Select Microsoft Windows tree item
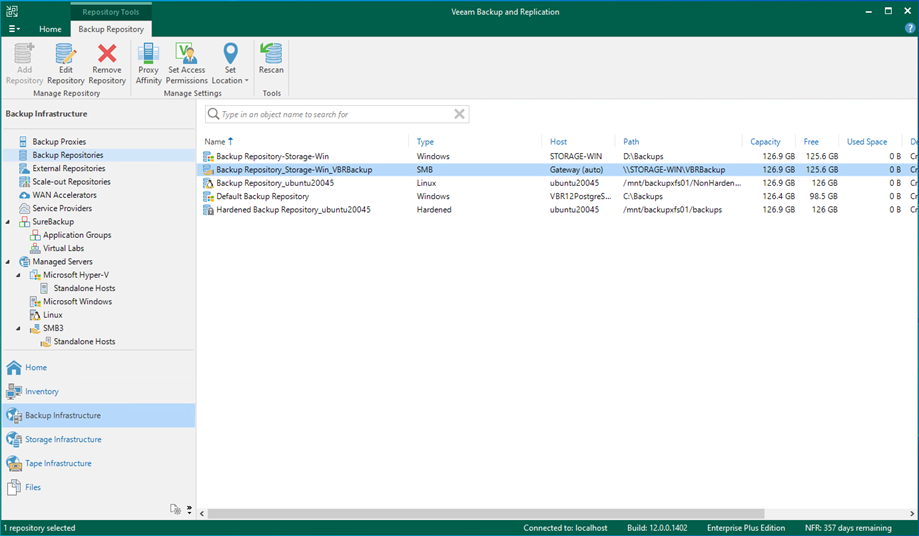 (77, 301)
